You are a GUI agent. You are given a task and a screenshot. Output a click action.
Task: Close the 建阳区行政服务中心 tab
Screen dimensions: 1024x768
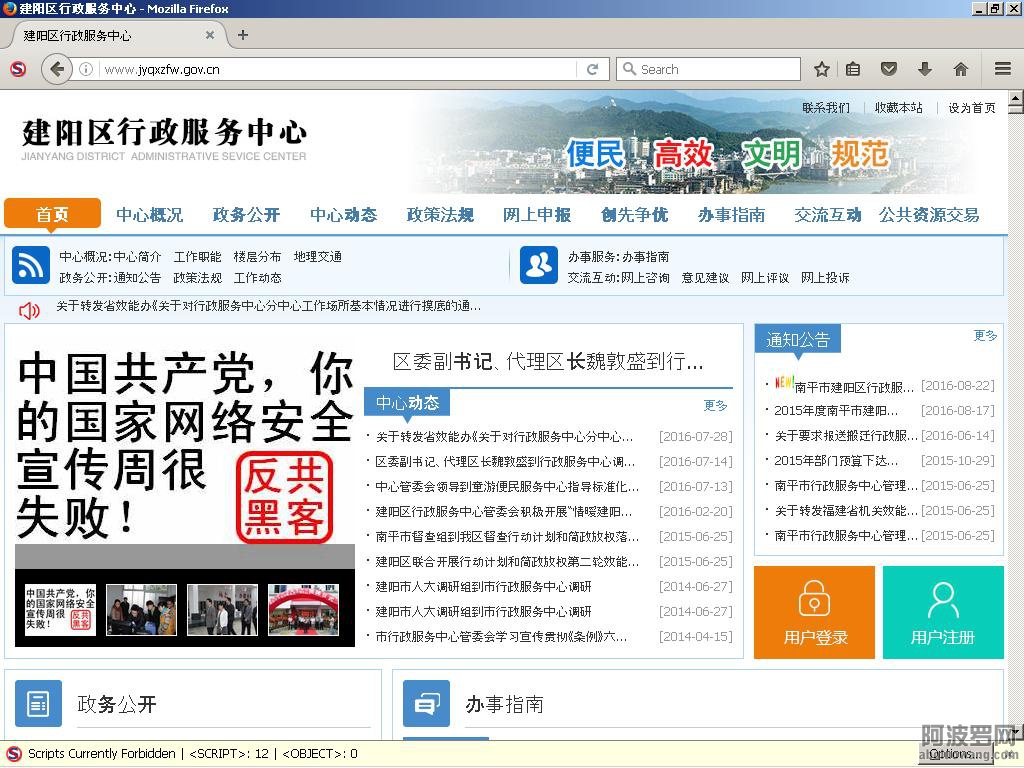pos(210,35)
